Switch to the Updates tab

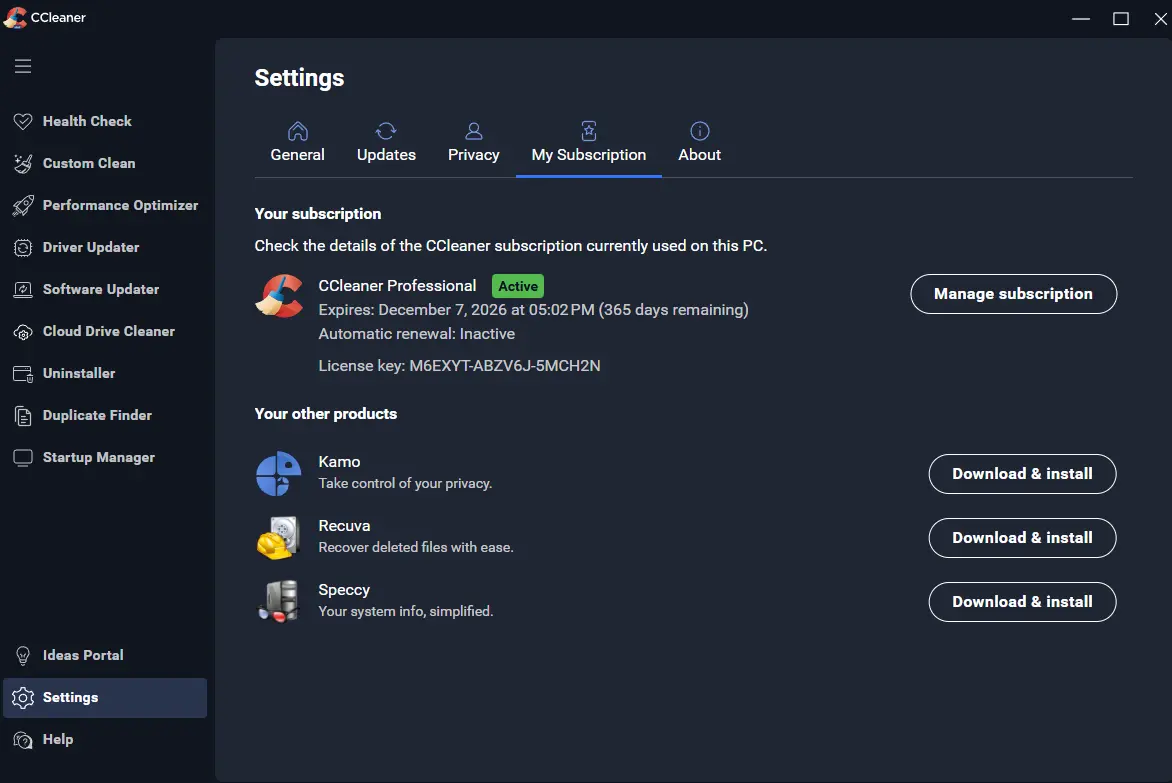tap(386, 143)
